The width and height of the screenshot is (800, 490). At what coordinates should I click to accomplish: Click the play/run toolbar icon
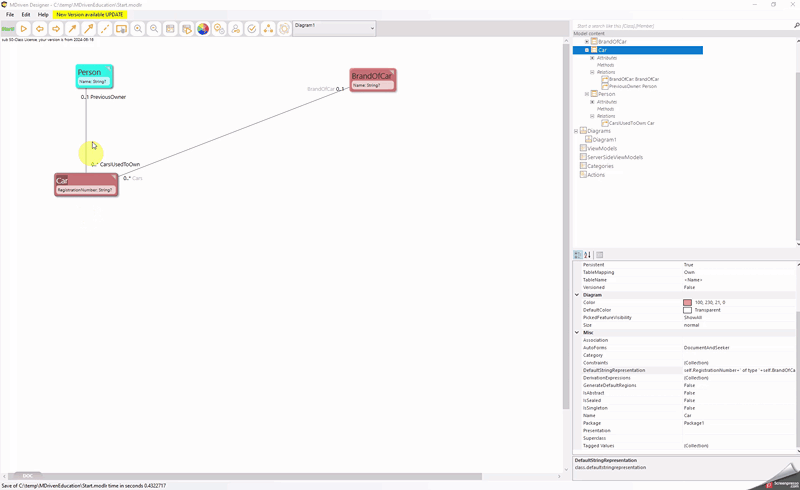[24, 29]
